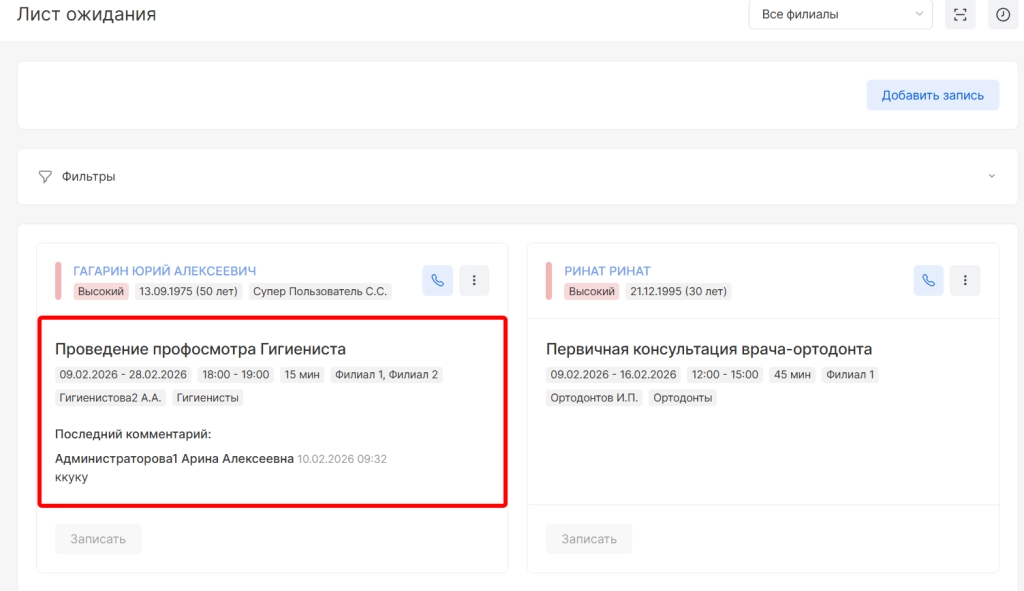
Task: Select Первичная консультация врача-ортодонта title
Action: [709, 349]
